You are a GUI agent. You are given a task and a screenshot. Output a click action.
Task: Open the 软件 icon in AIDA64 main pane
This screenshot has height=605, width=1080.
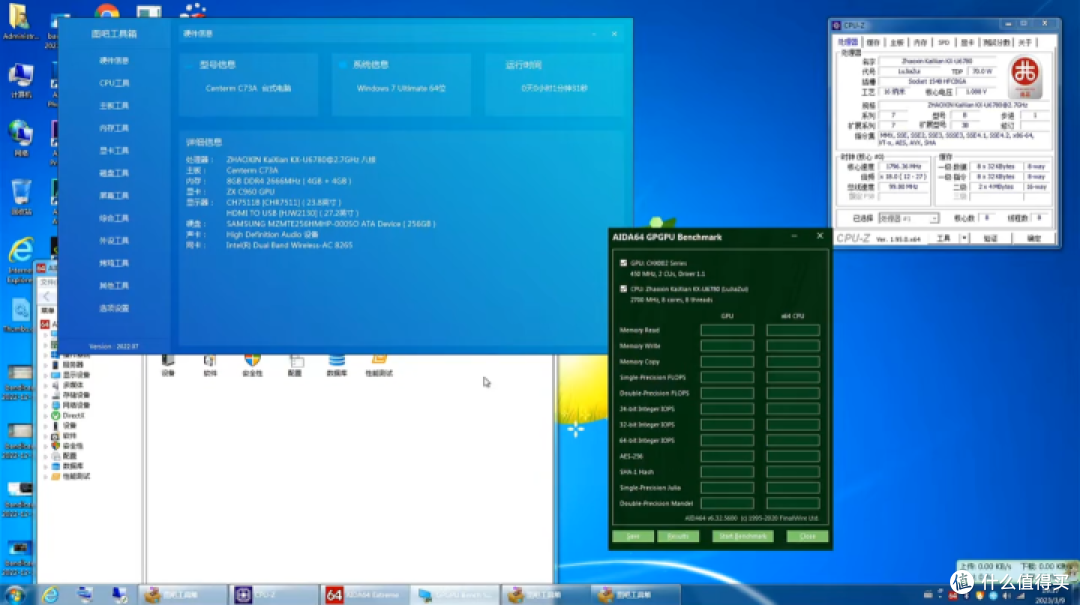(x=210, y=365)
